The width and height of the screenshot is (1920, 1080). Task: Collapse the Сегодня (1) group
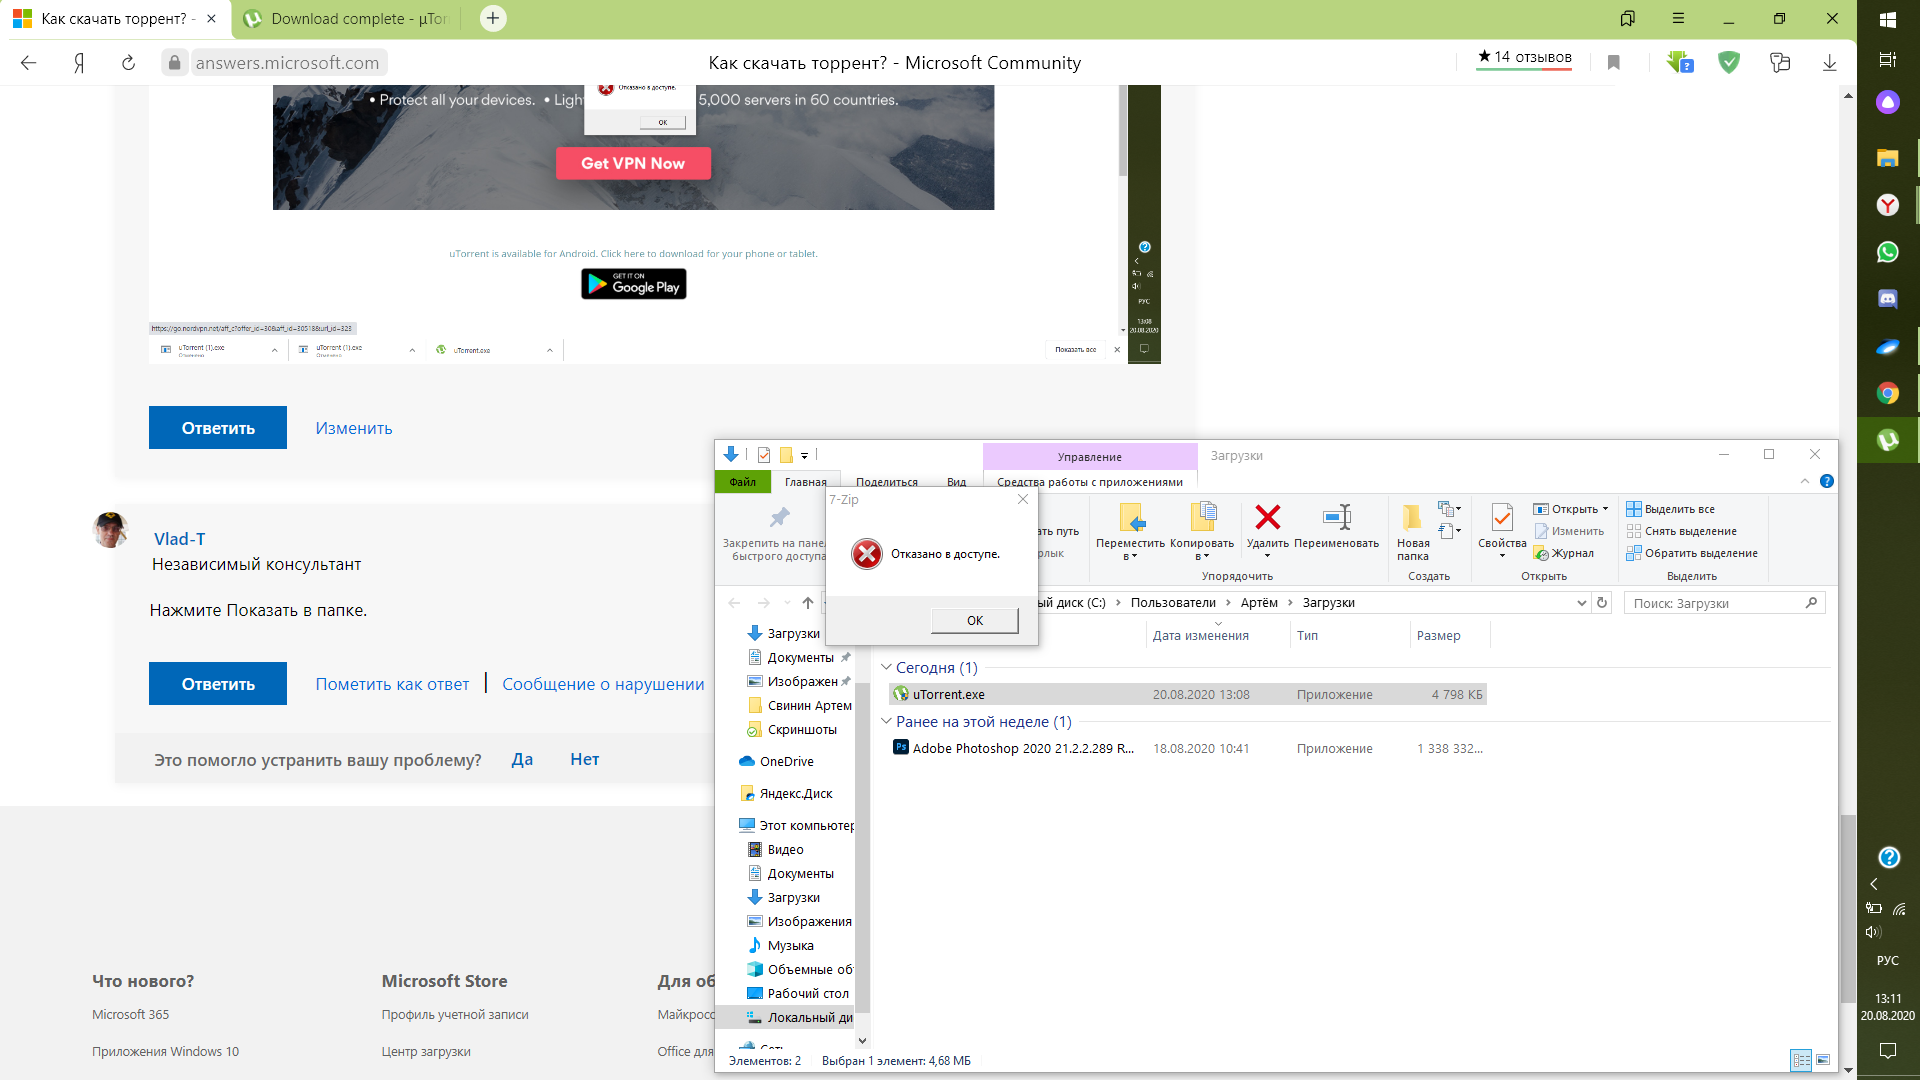[886, 667]
